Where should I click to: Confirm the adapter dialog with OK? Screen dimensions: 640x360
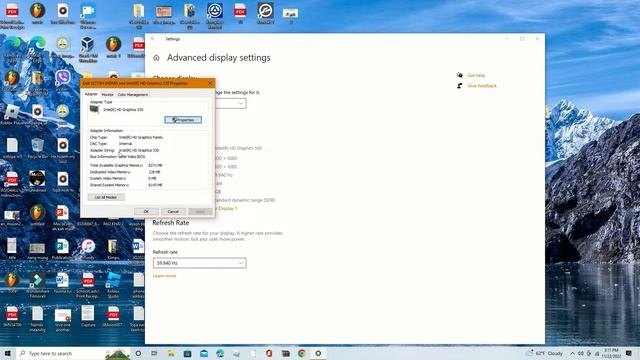click(x=146, y=211)
